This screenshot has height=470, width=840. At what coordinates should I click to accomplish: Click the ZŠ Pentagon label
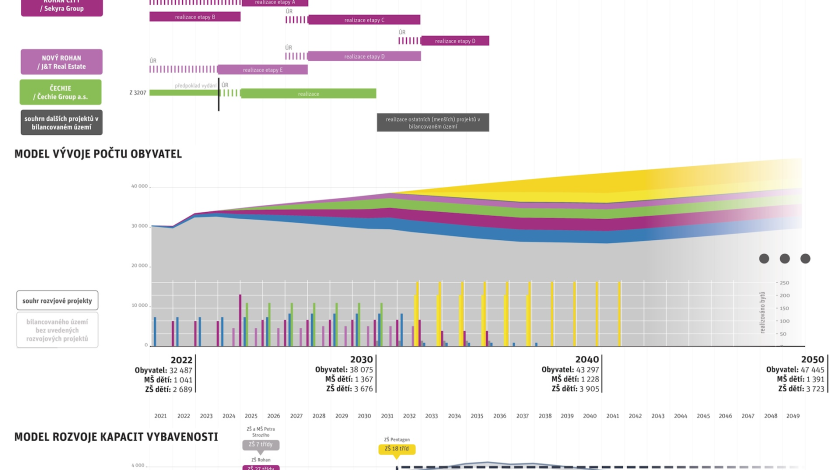397,440
